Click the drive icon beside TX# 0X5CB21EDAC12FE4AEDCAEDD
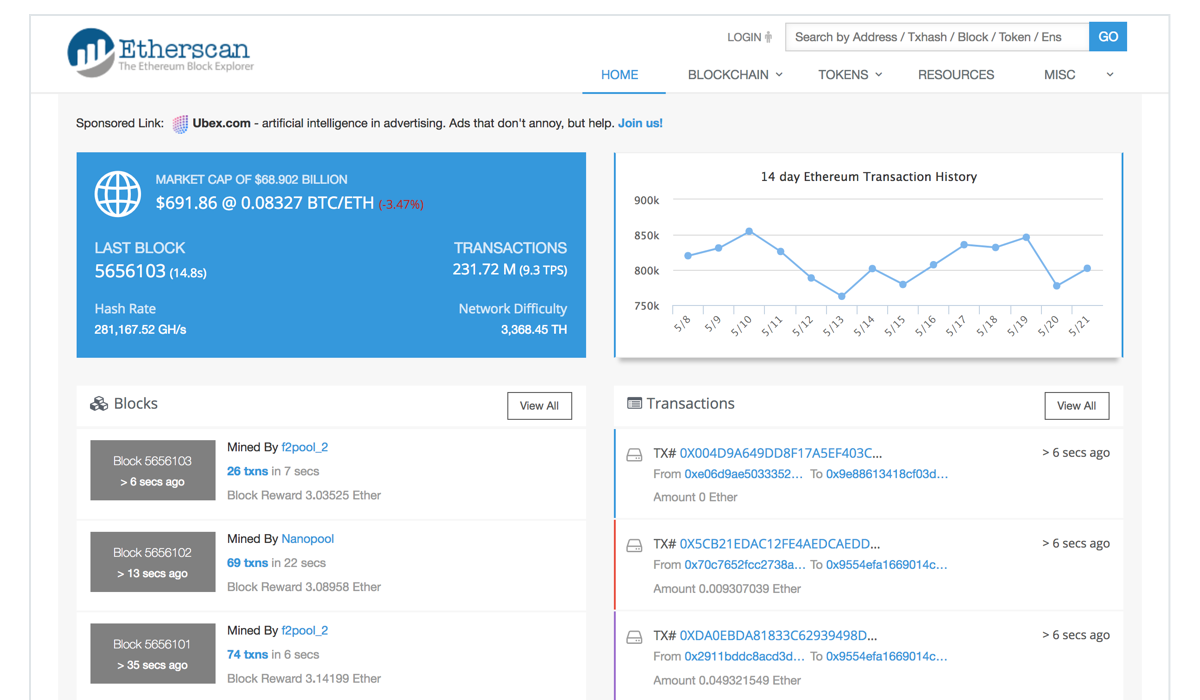This screenshot has height=700, width=1200. click(634, 546)
